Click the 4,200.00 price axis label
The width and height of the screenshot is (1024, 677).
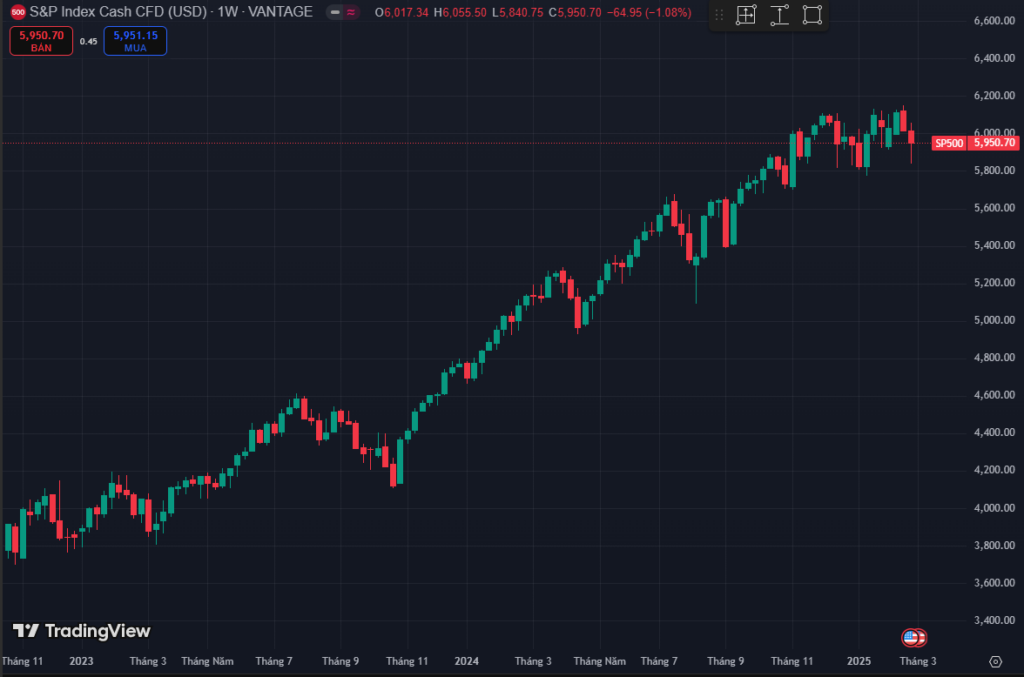click(x=994, y=470)
